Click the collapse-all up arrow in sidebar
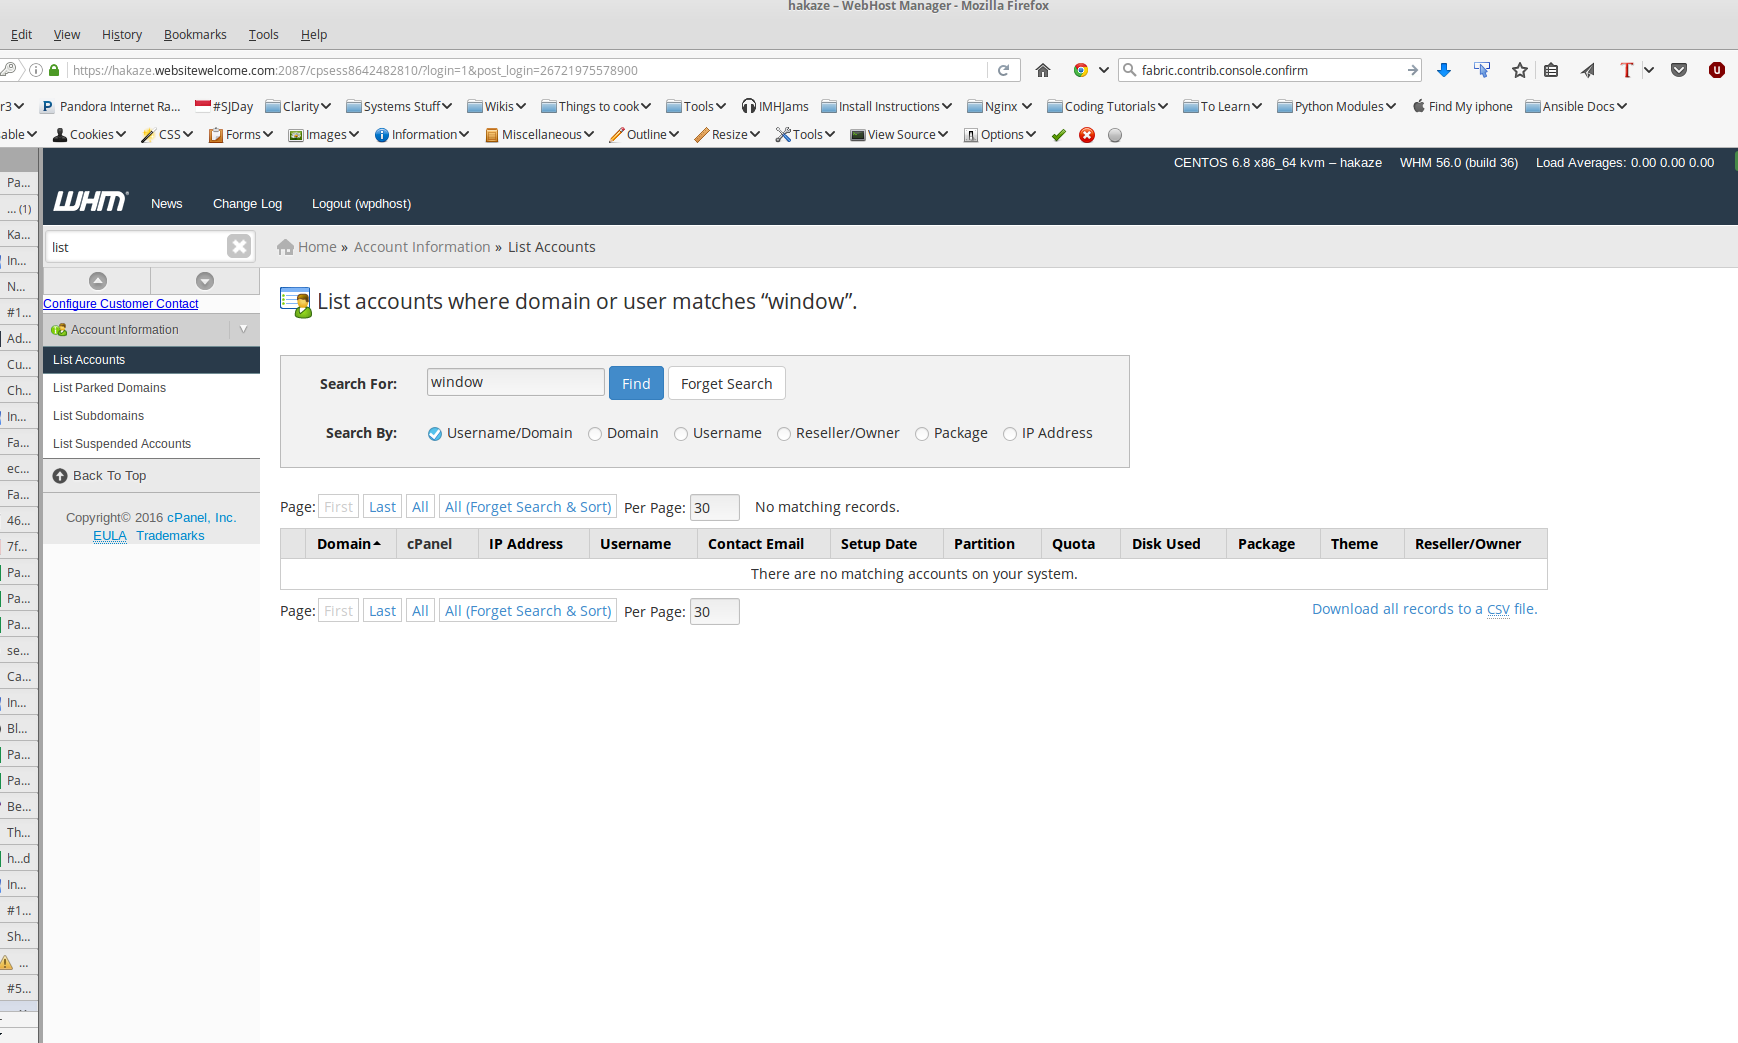This screenshot has height=1043, width=1738. coord(97,281)
